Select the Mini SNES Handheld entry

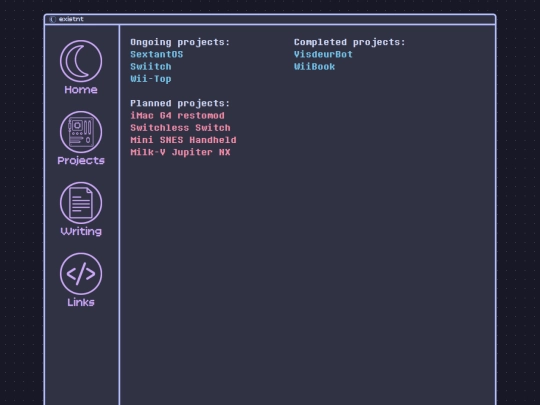(x=183, y=140)
